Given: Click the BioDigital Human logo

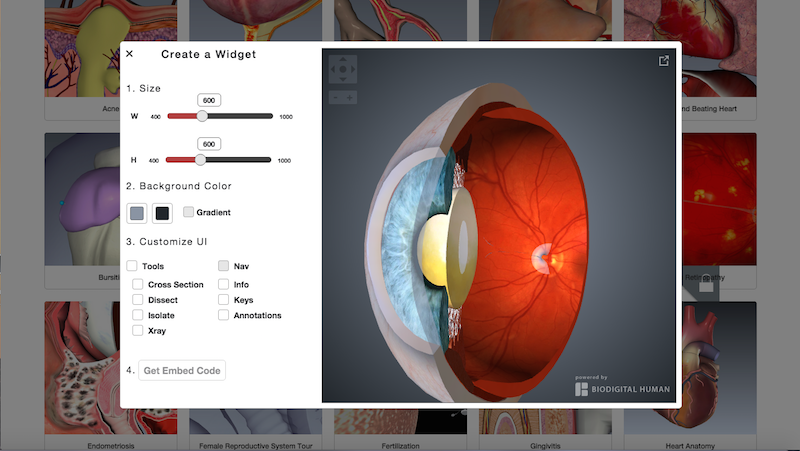Looking at the screenshot, I should 622,386.
